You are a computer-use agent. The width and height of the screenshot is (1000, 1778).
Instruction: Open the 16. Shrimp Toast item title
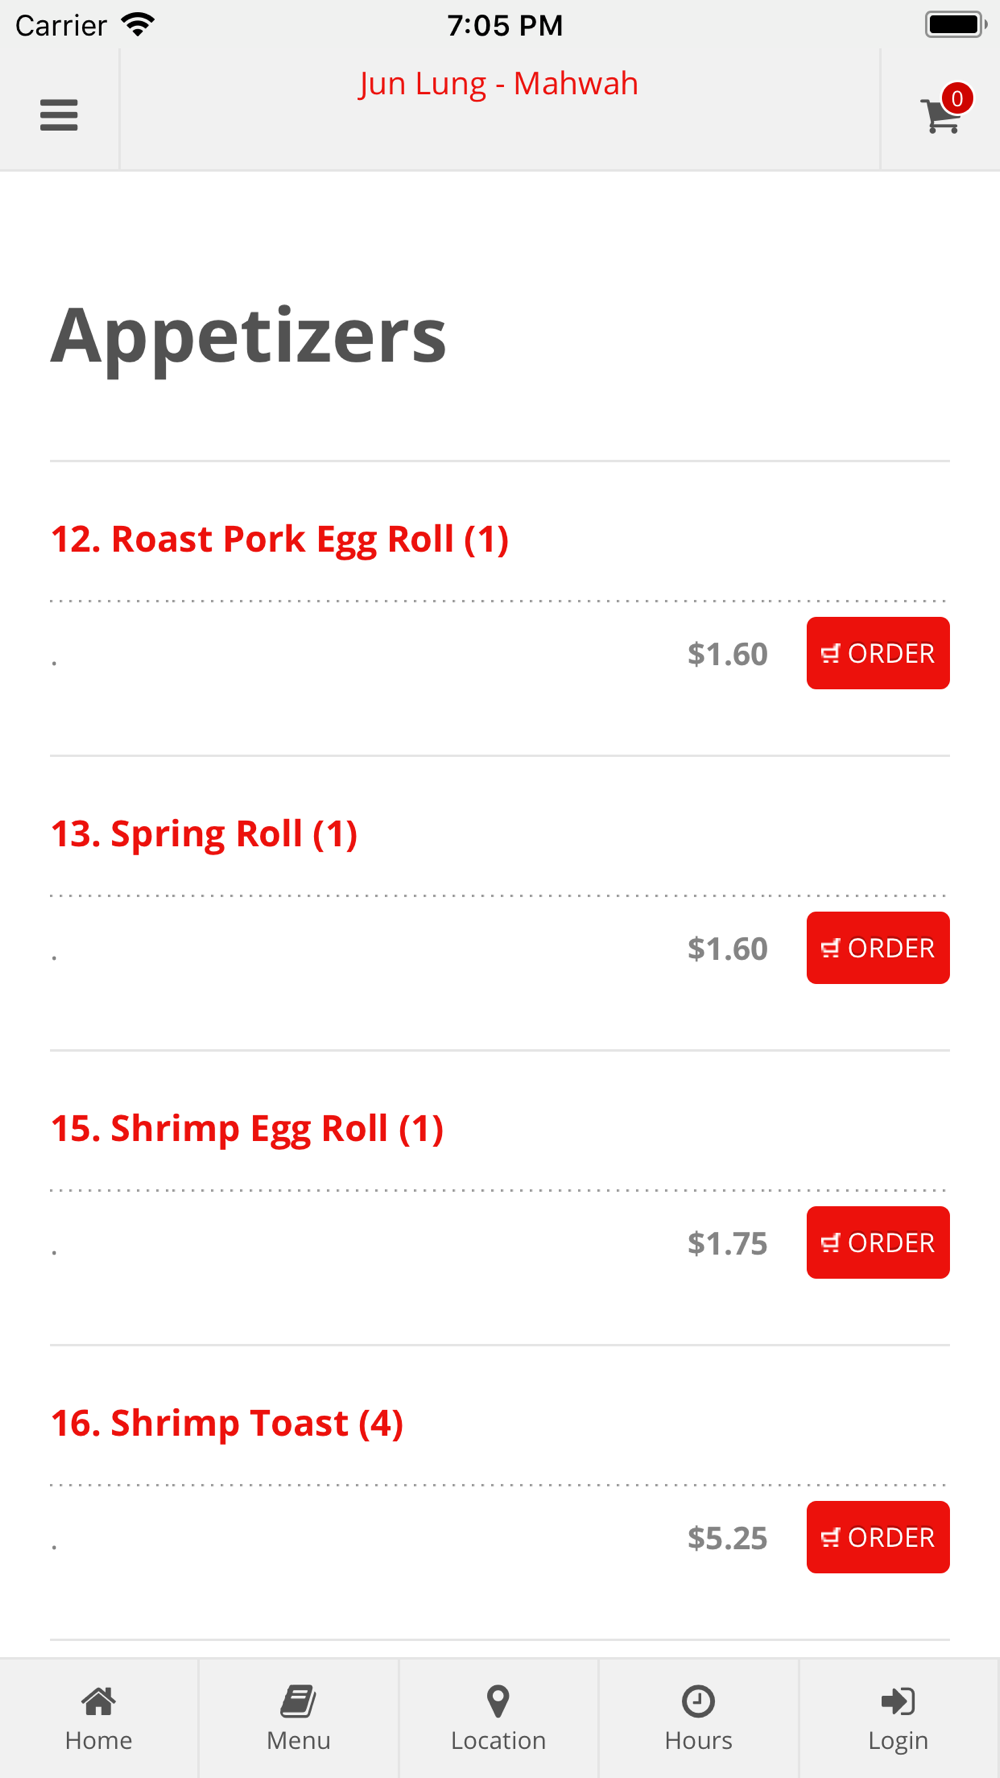[227, 1423]
